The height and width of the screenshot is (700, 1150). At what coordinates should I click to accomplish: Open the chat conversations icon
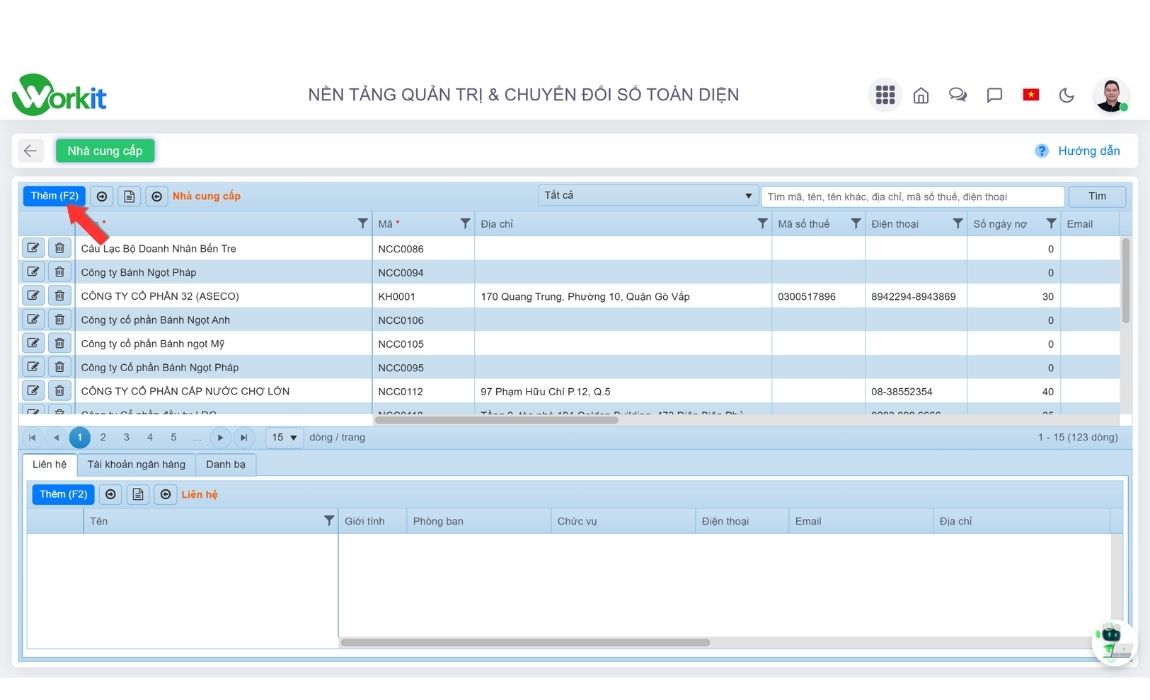(x=957, y=95)
